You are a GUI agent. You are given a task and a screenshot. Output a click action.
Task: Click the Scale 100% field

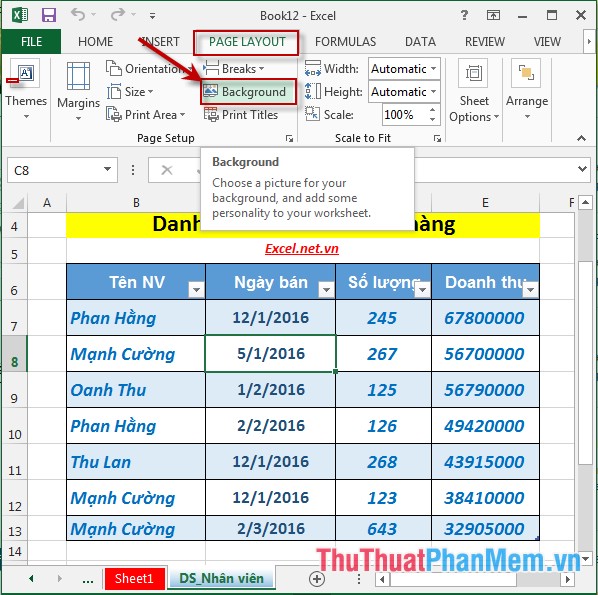pyautogui.click(x=404, y=114)
